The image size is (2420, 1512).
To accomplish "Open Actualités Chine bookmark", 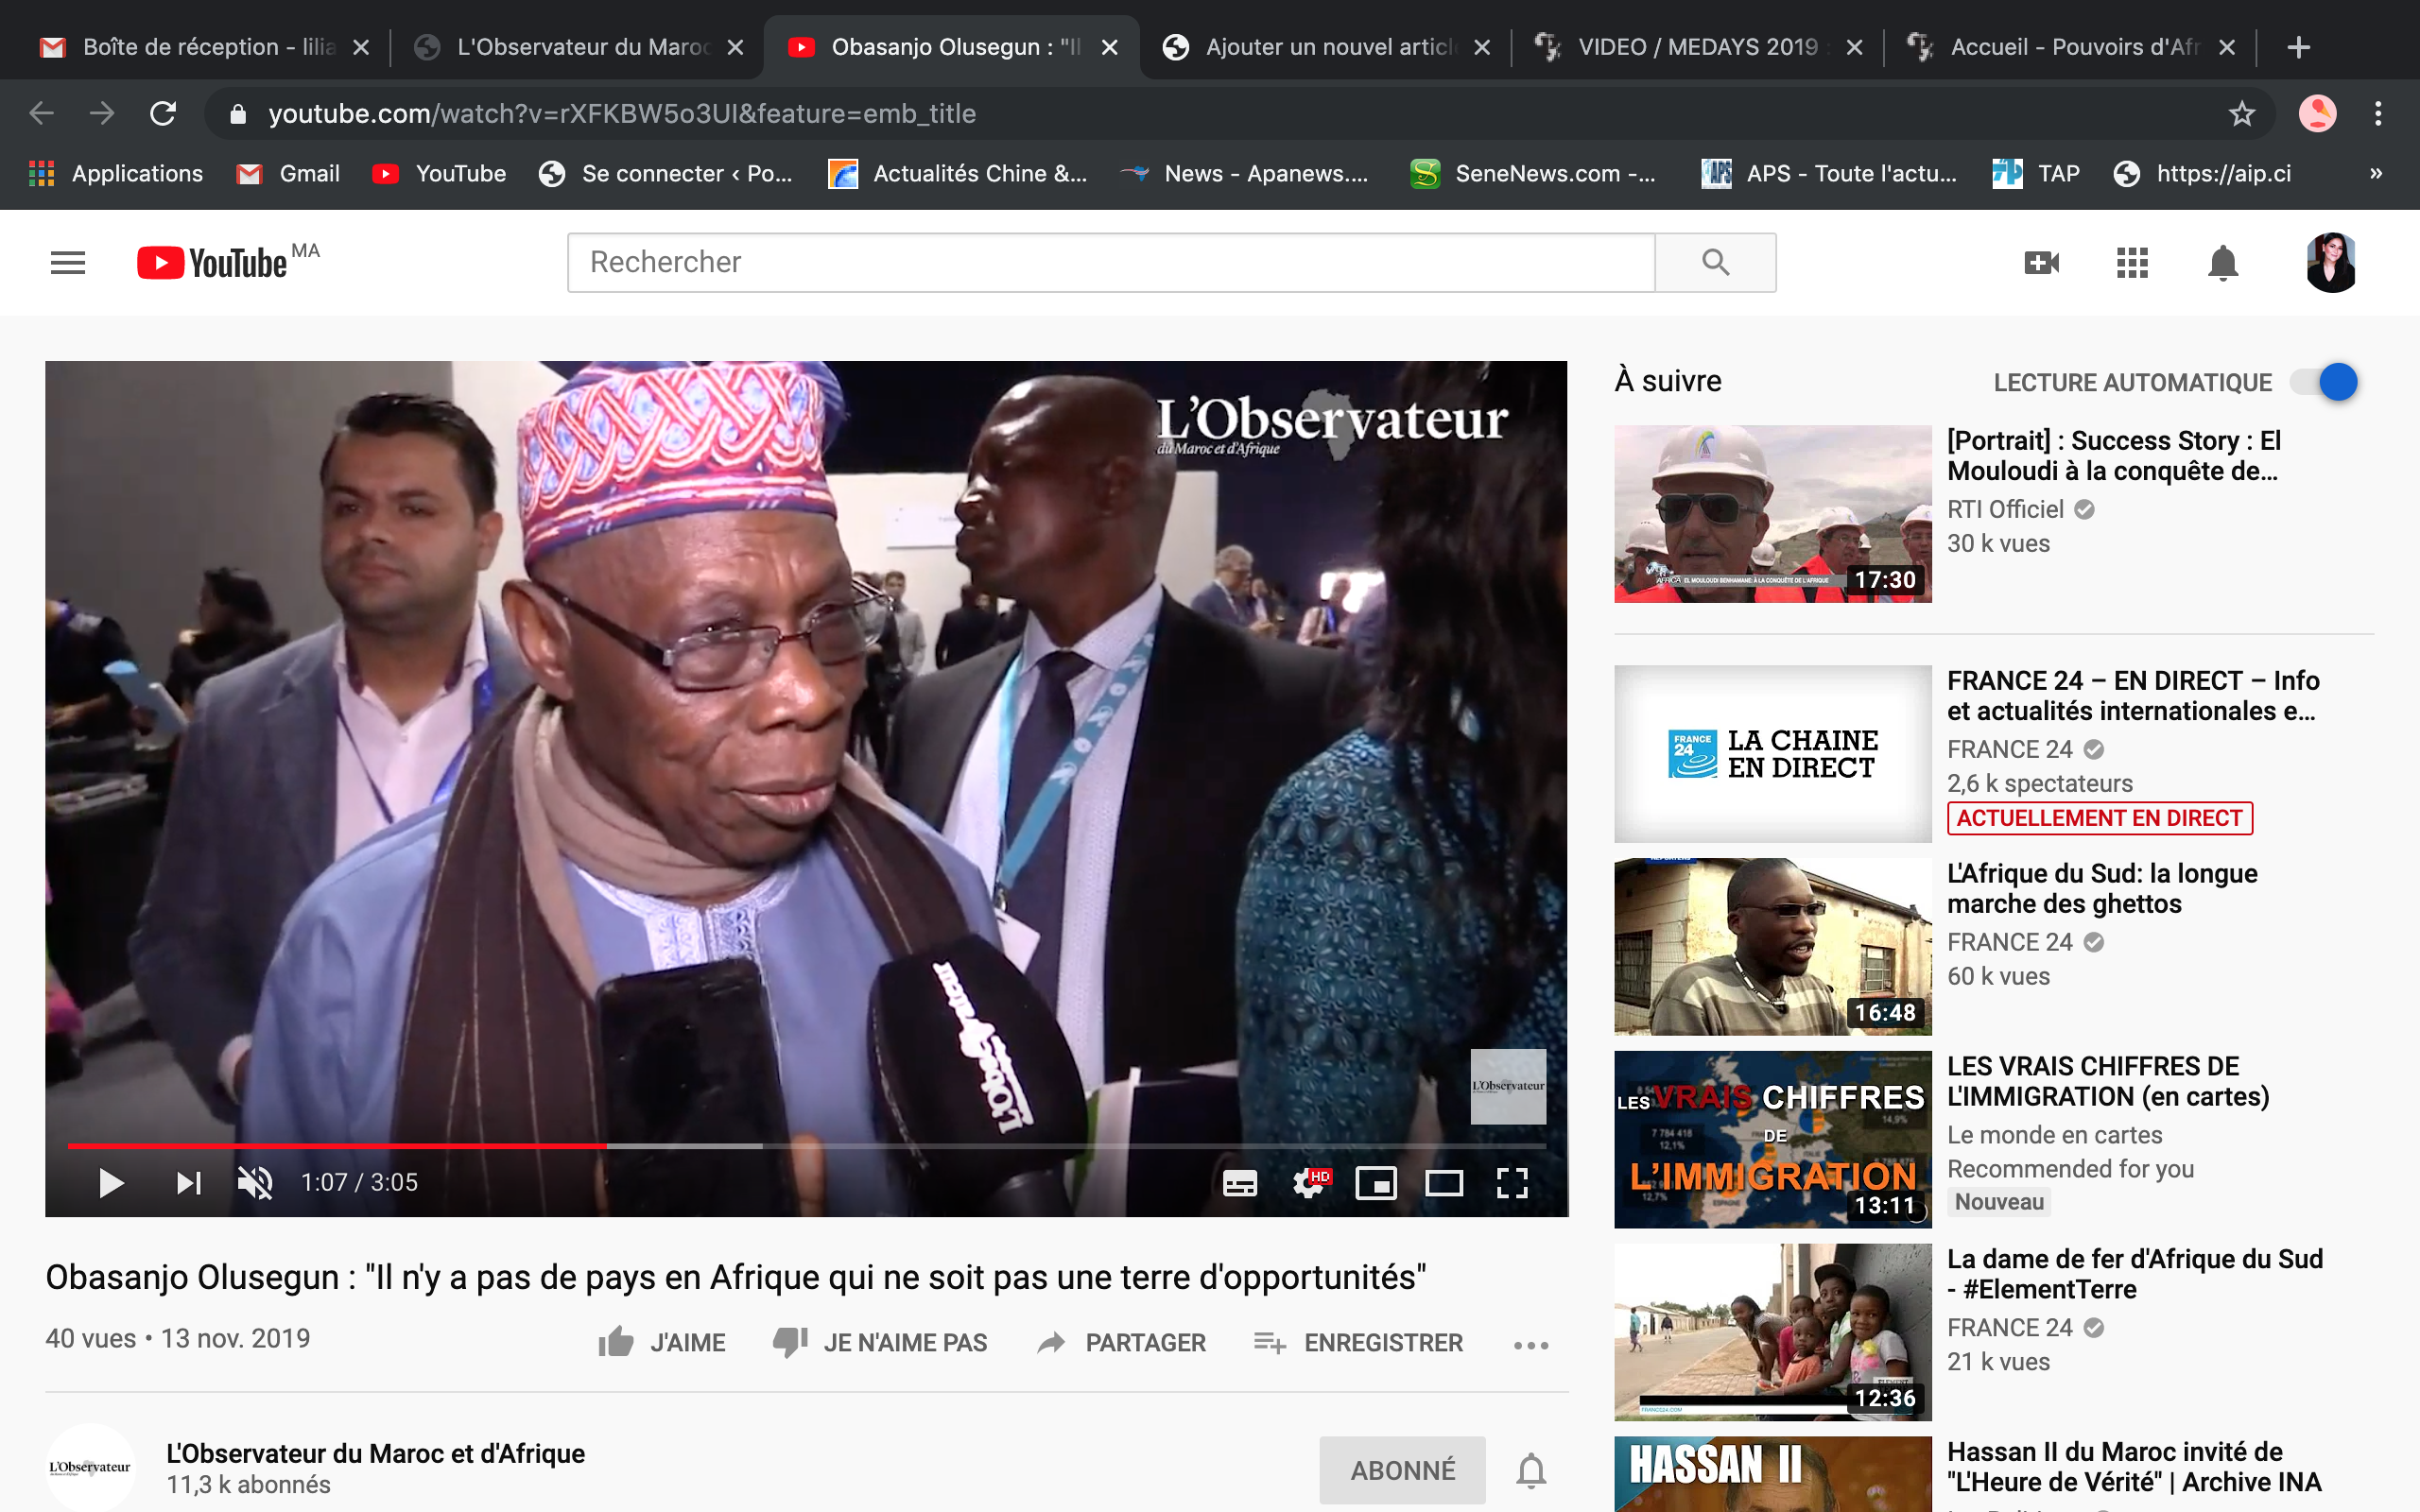I will [958, 173].
